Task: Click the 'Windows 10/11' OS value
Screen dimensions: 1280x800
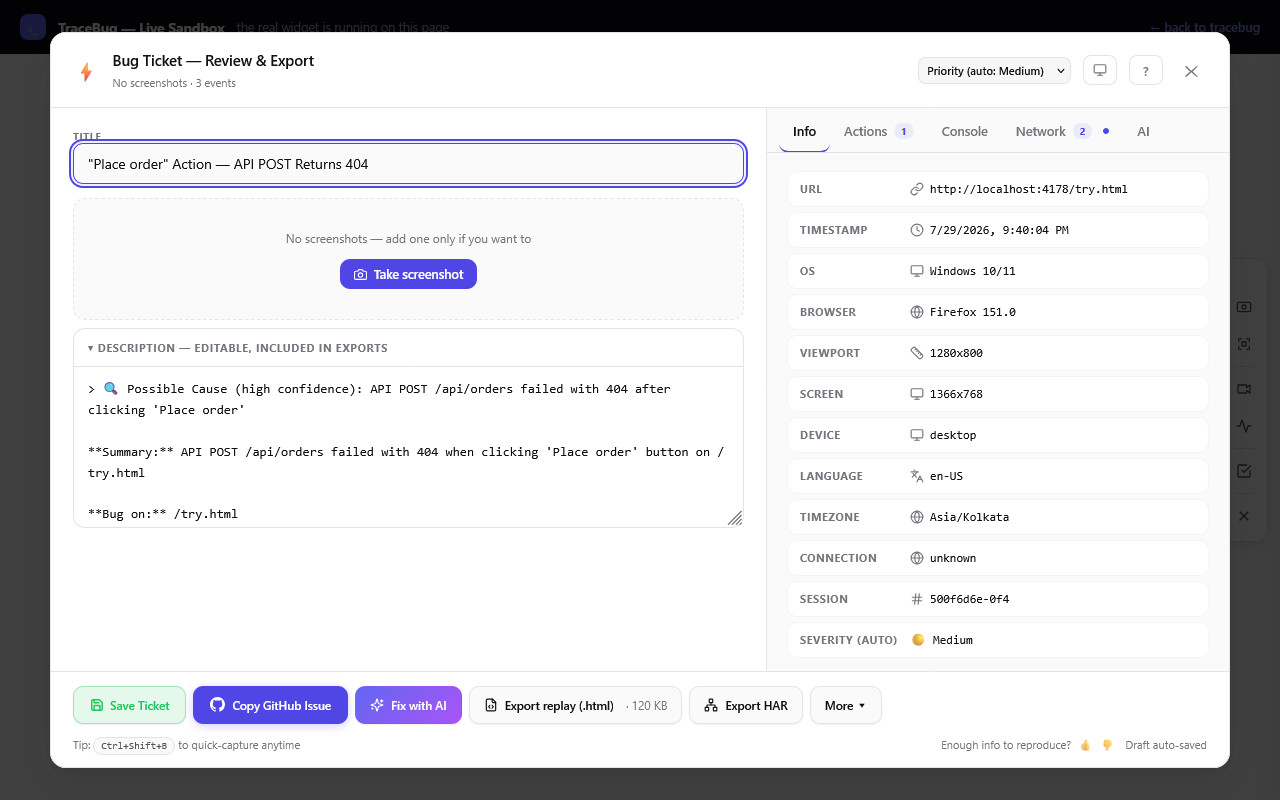Action: click(x=972, y=271)
